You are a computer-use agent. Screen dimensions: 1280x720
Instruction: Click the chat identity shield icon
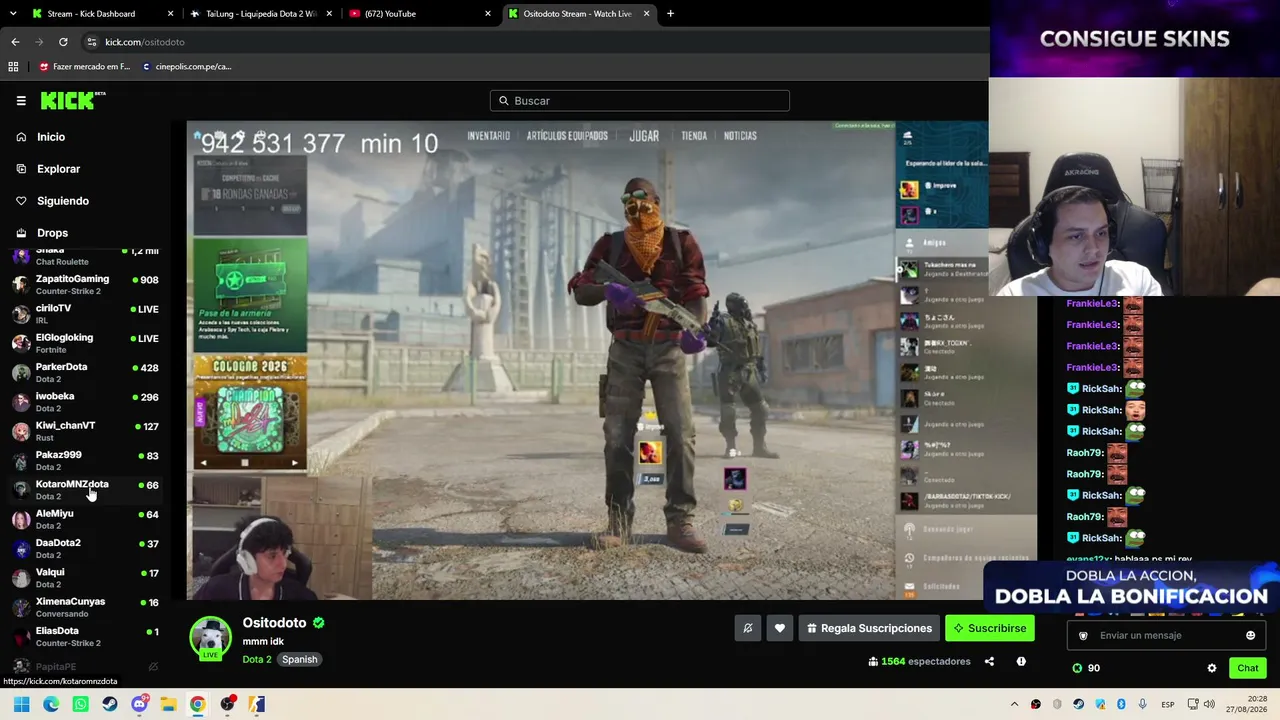coord(1083,635)
